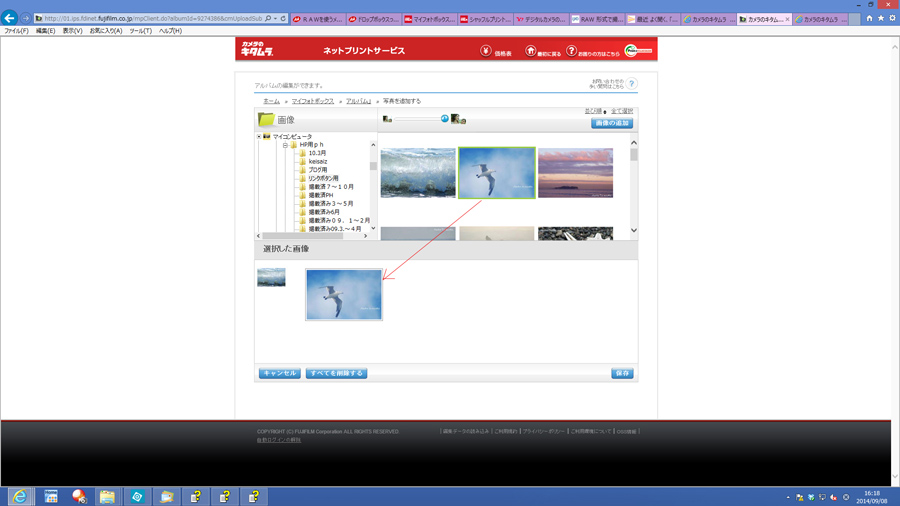Click the blue help icon beside お問い合わせ
900x506 pixels.
pyautogui.click(x=631, y=84)
